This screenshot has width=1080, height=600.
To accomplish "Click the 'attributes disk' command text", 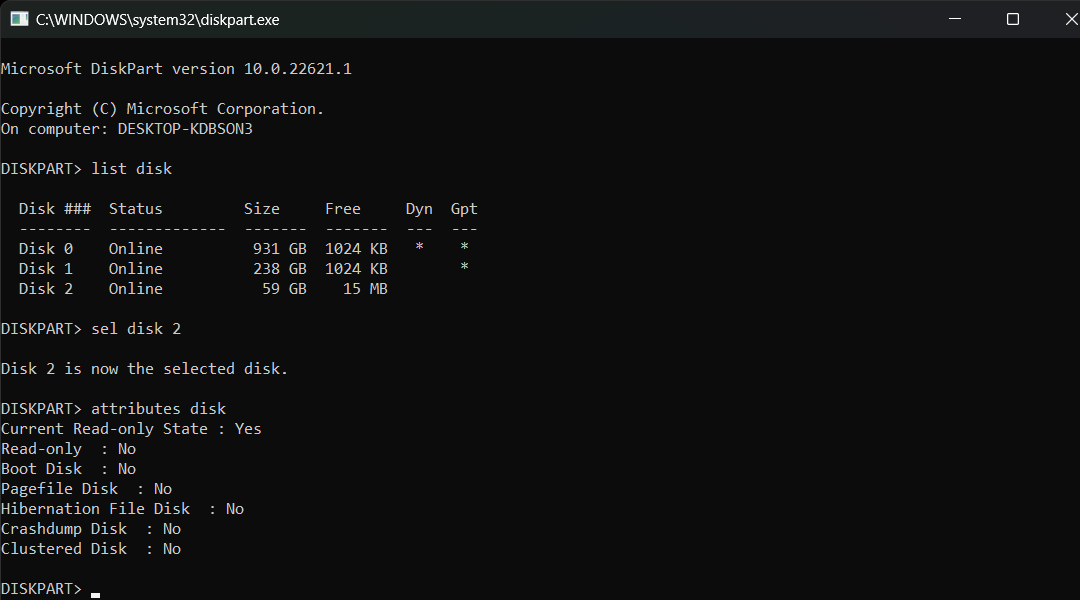I will click(158, 408).
